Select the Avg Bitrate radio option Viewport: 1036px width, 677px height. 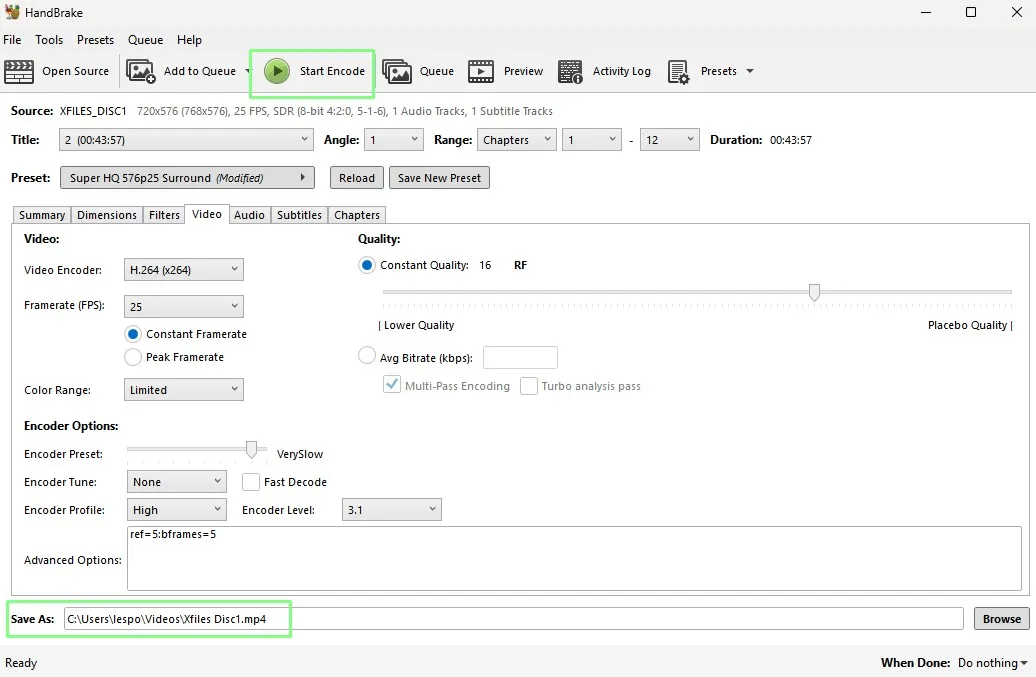(367, 356)
